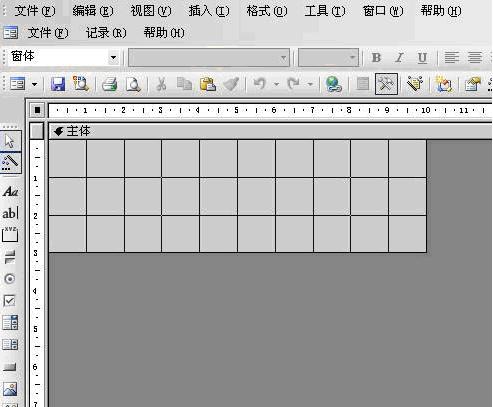Screen dimensions: 493x407
Task: Expand the 窗体 object dropdown list
Action: point(113,57)
